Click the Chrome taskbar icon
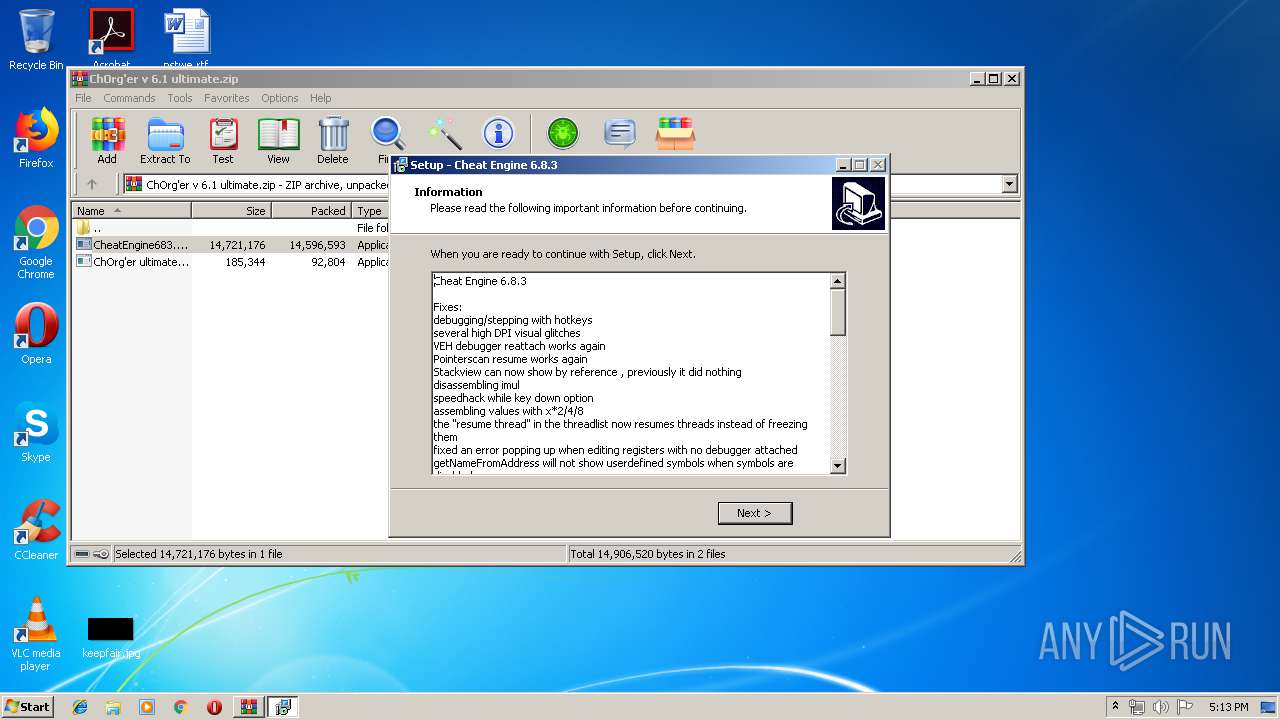The width and height of the screenshot is (1280, 720). point(180,707)
